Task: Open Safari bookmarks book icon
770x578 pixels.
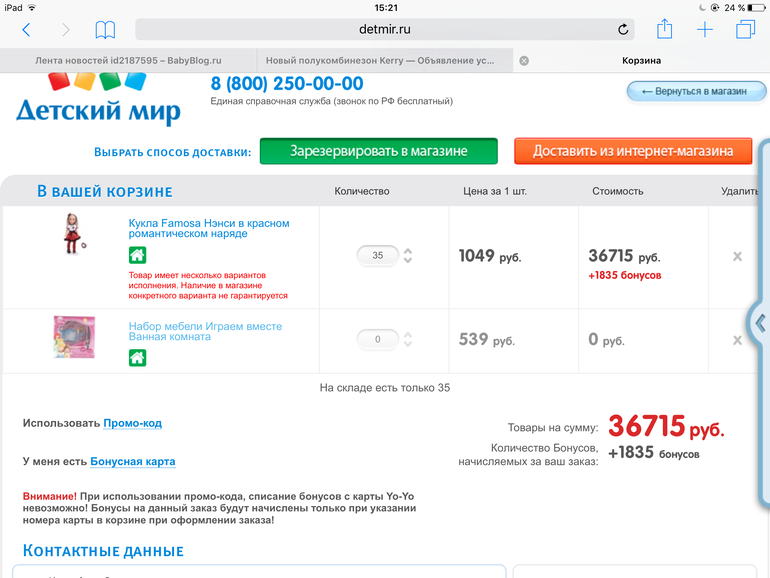Action: (x=105, y=30)
